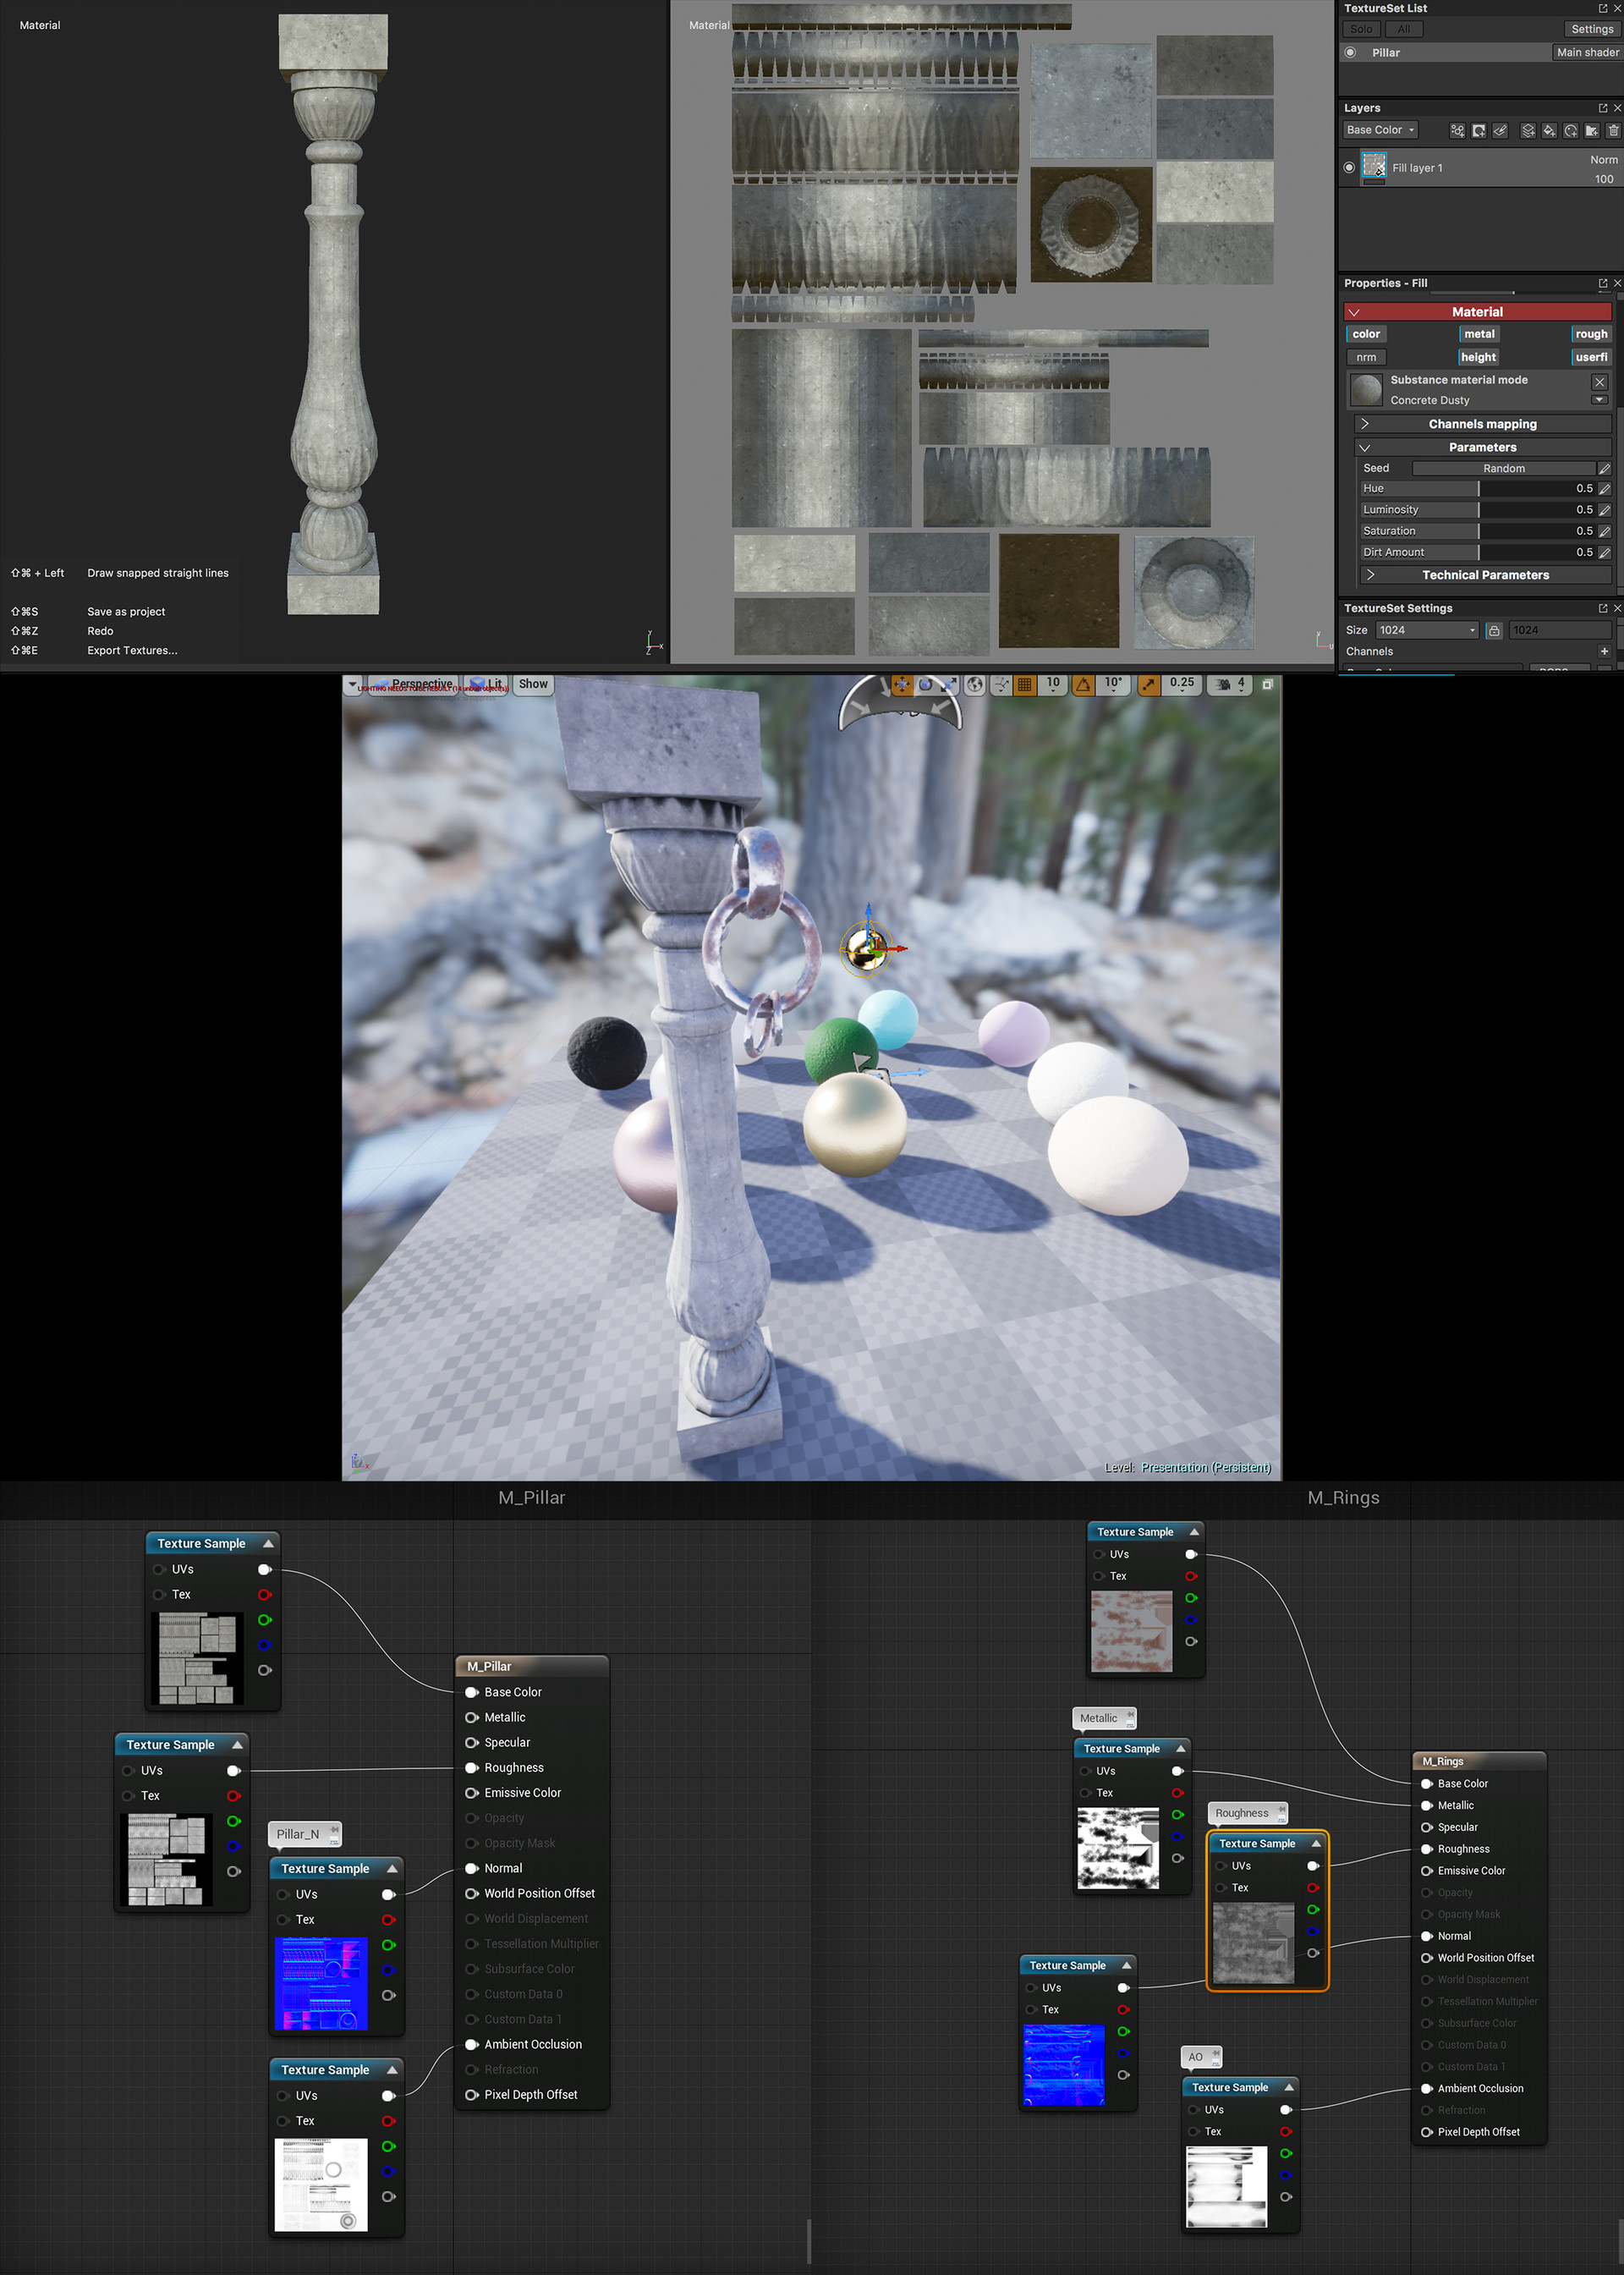Screen dimensions: 1624x2275
Task: Add a folder in the Layers panel
Action: click(x=1592, y=130)
